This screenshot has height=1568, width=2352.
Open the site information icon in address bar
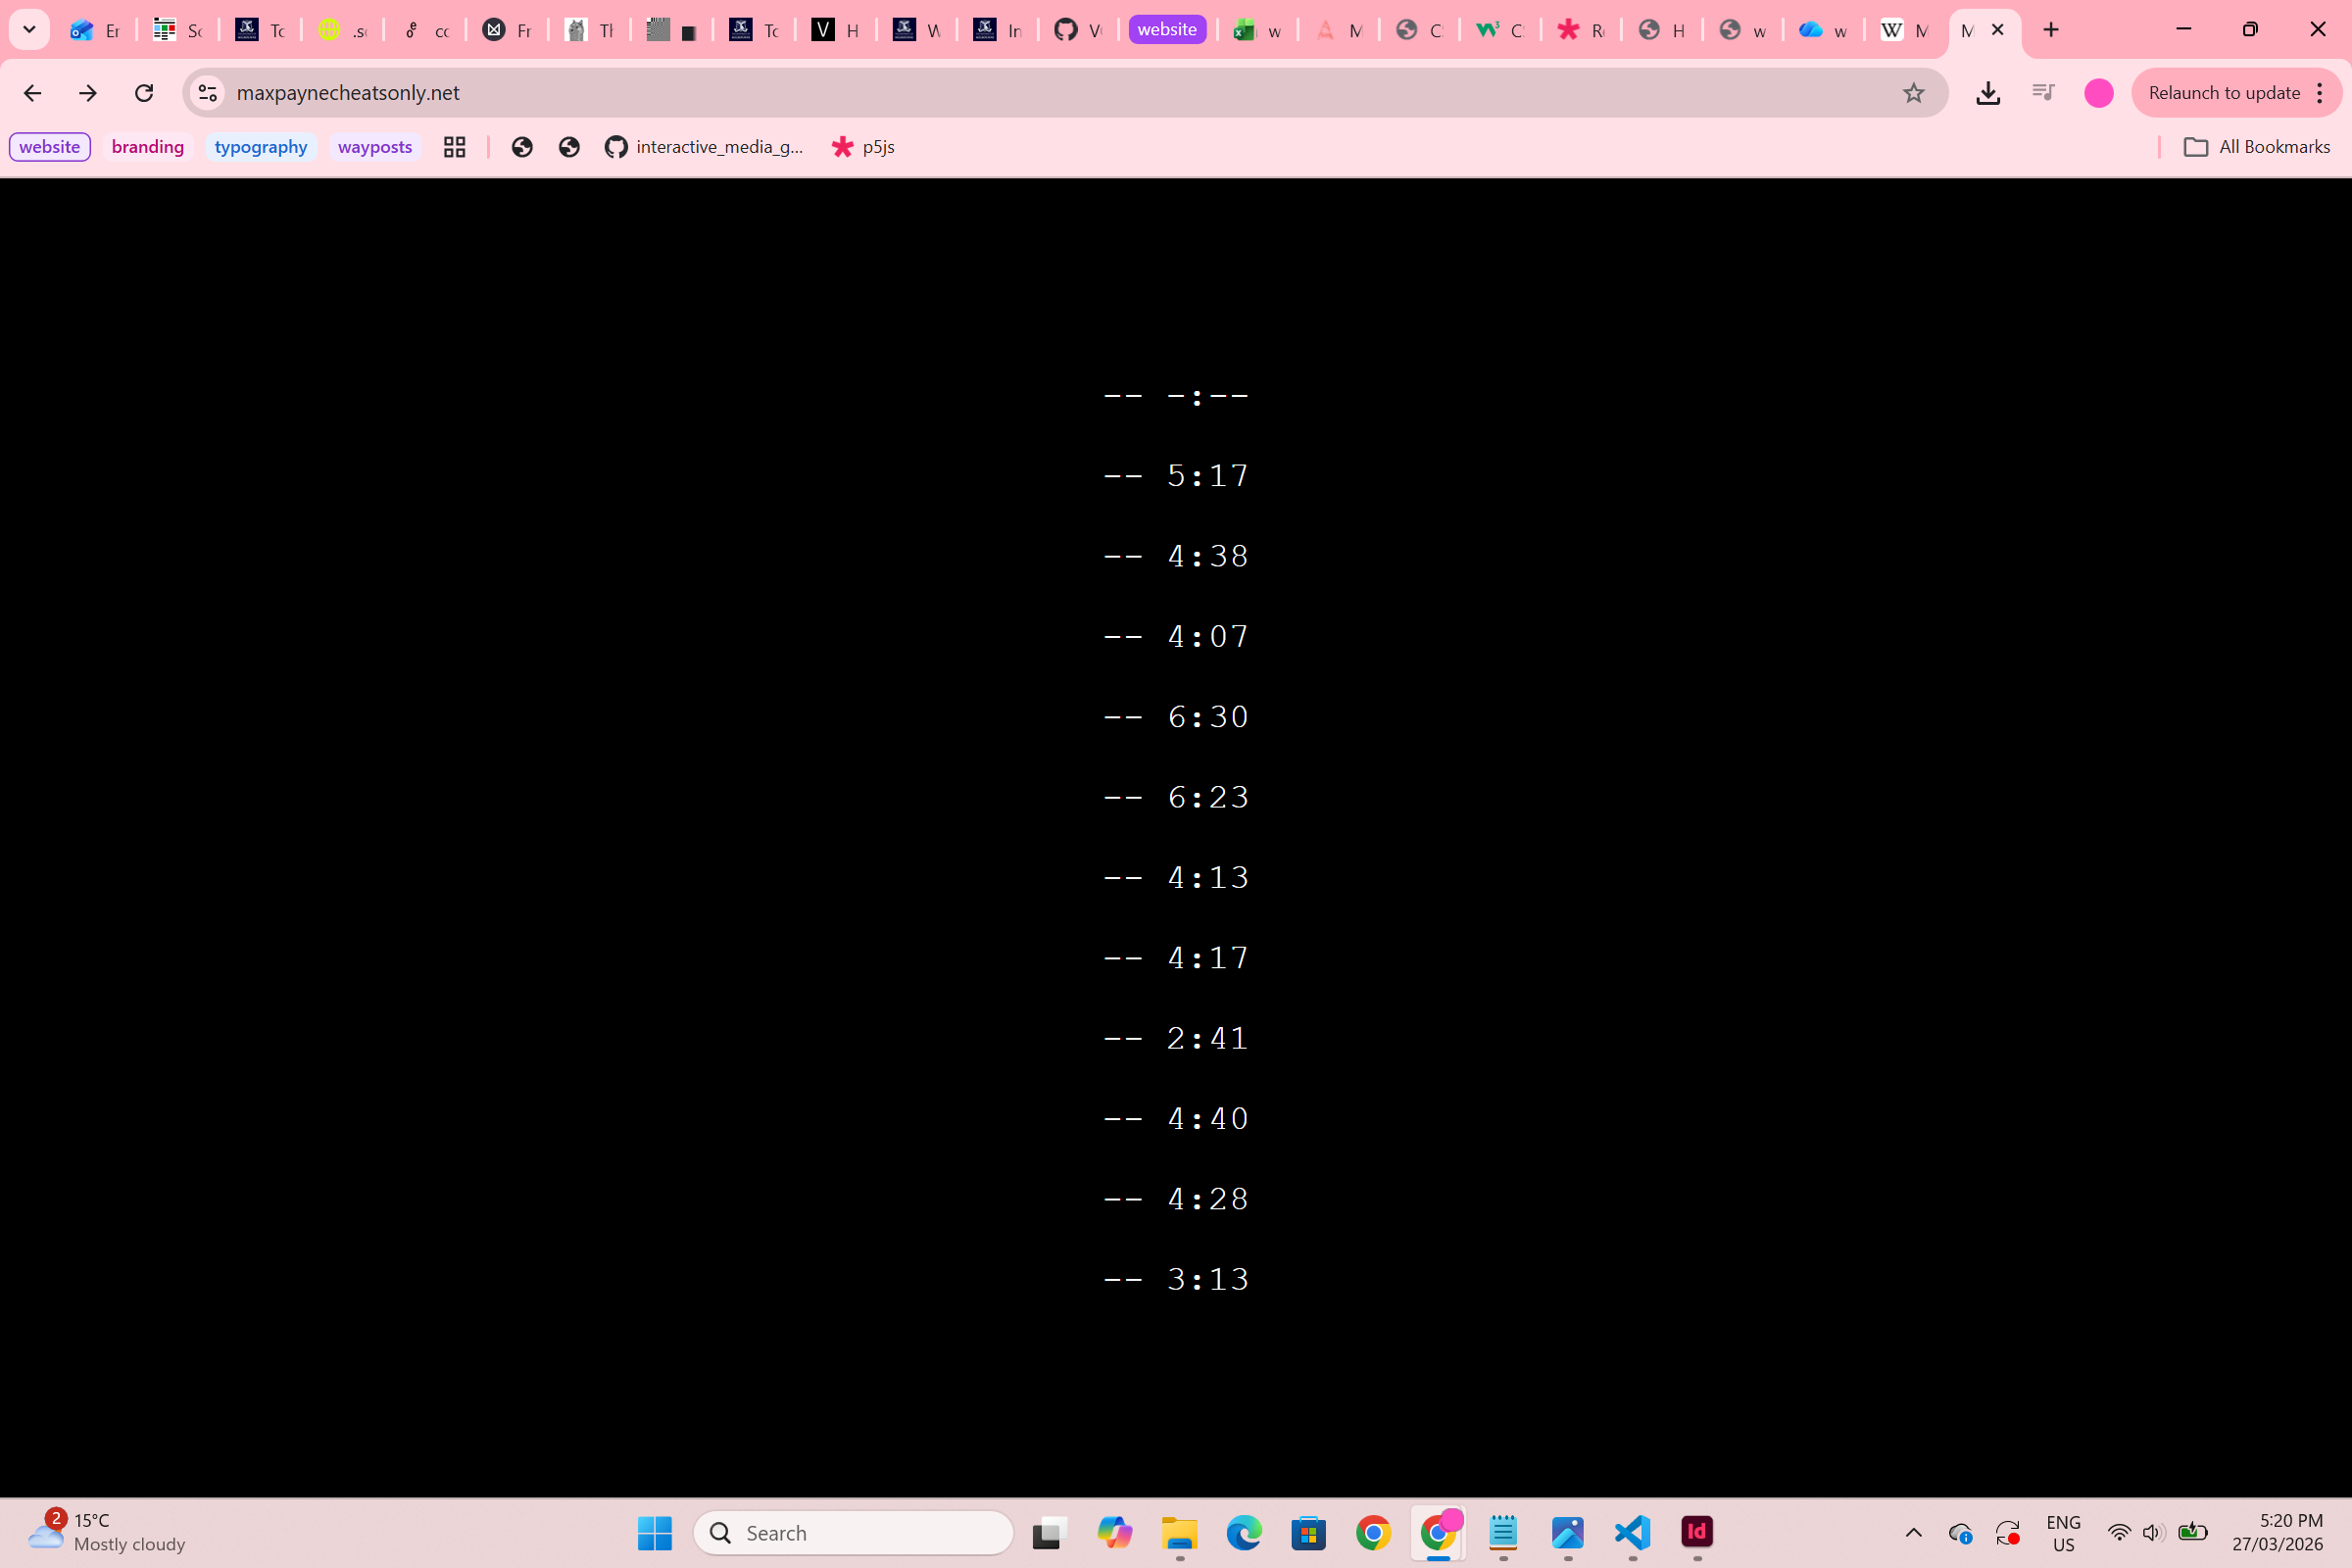tap(207, 93)
